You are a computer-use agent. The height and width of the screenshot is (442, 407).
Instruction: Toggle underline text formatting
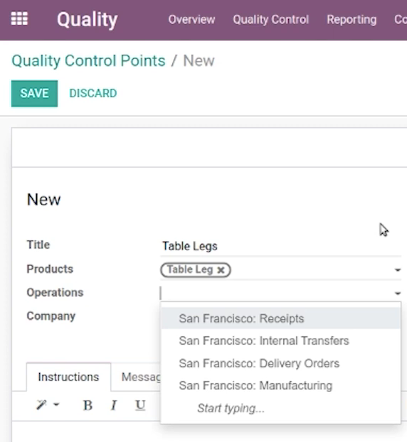click(x=140, y=405)
